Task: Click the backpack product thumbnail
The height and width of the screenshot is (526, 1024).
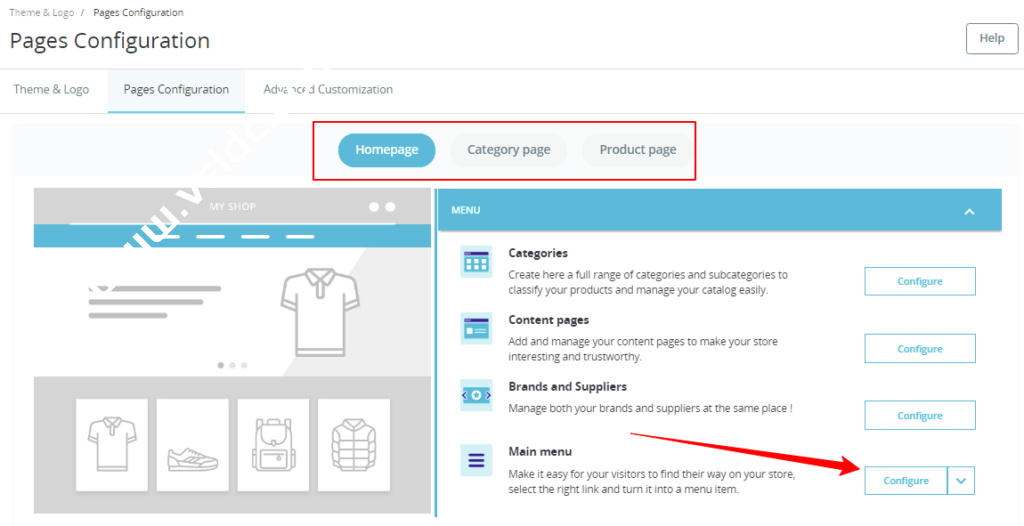Action: [273, 445]
